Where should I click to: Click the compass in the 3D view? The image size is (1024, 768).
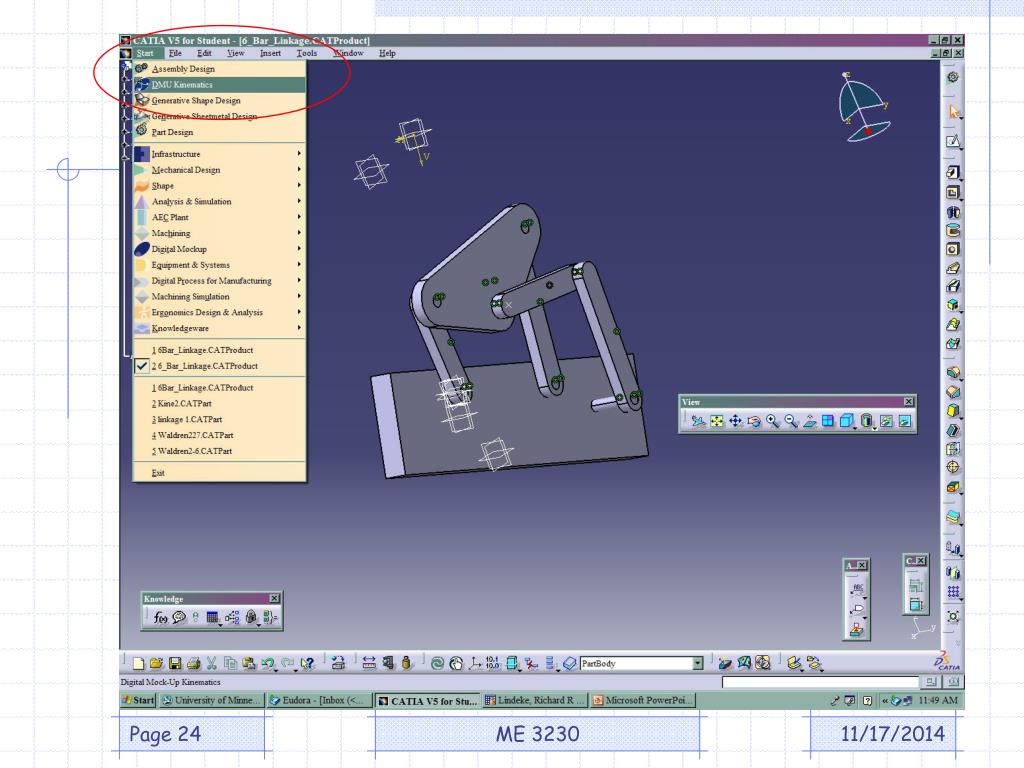(x=863, y=107)
